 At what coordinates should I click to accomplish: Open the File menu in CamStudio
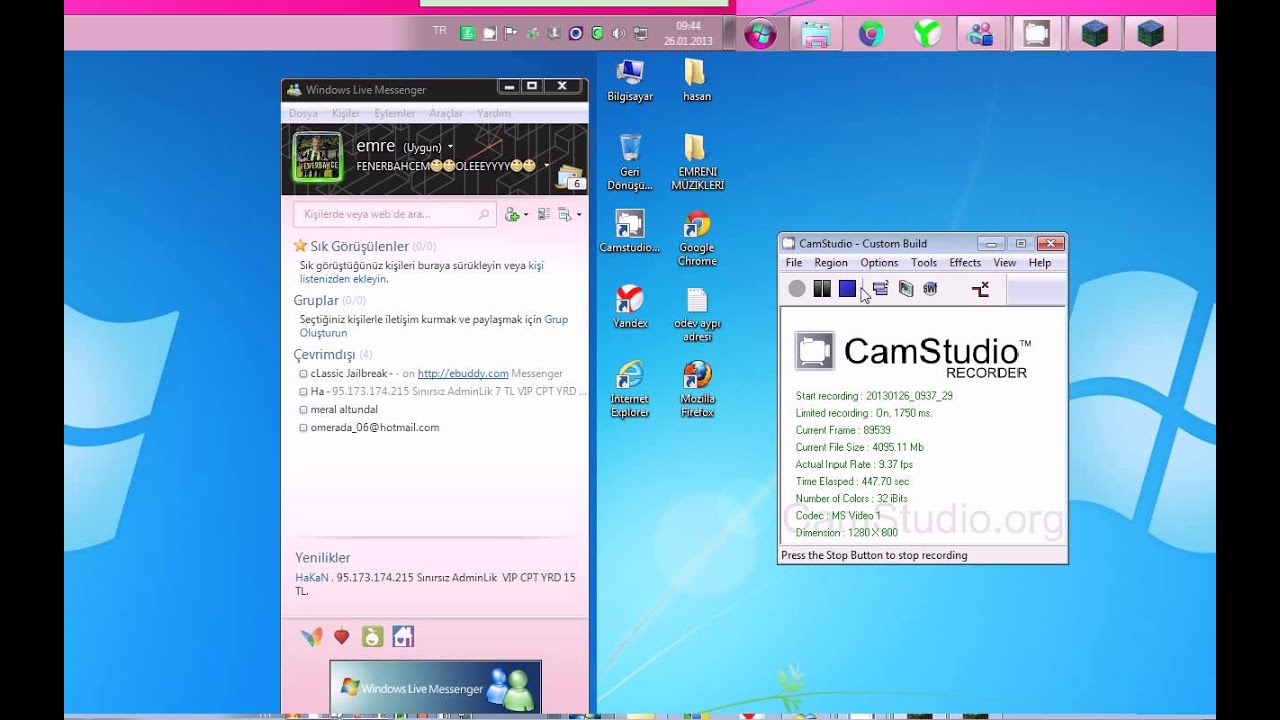click(794, 263)
